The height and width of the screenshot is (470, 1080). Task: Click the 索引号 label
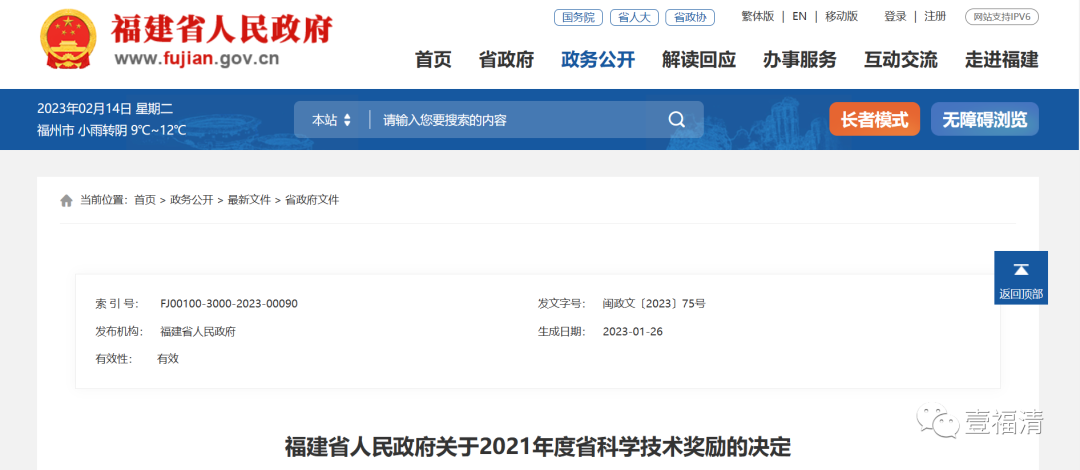[116, 303]
